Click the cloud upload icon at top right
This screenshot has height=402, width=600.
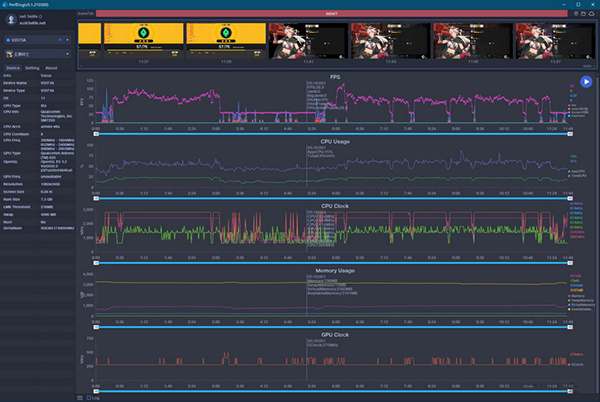click(x=592, y=12)
